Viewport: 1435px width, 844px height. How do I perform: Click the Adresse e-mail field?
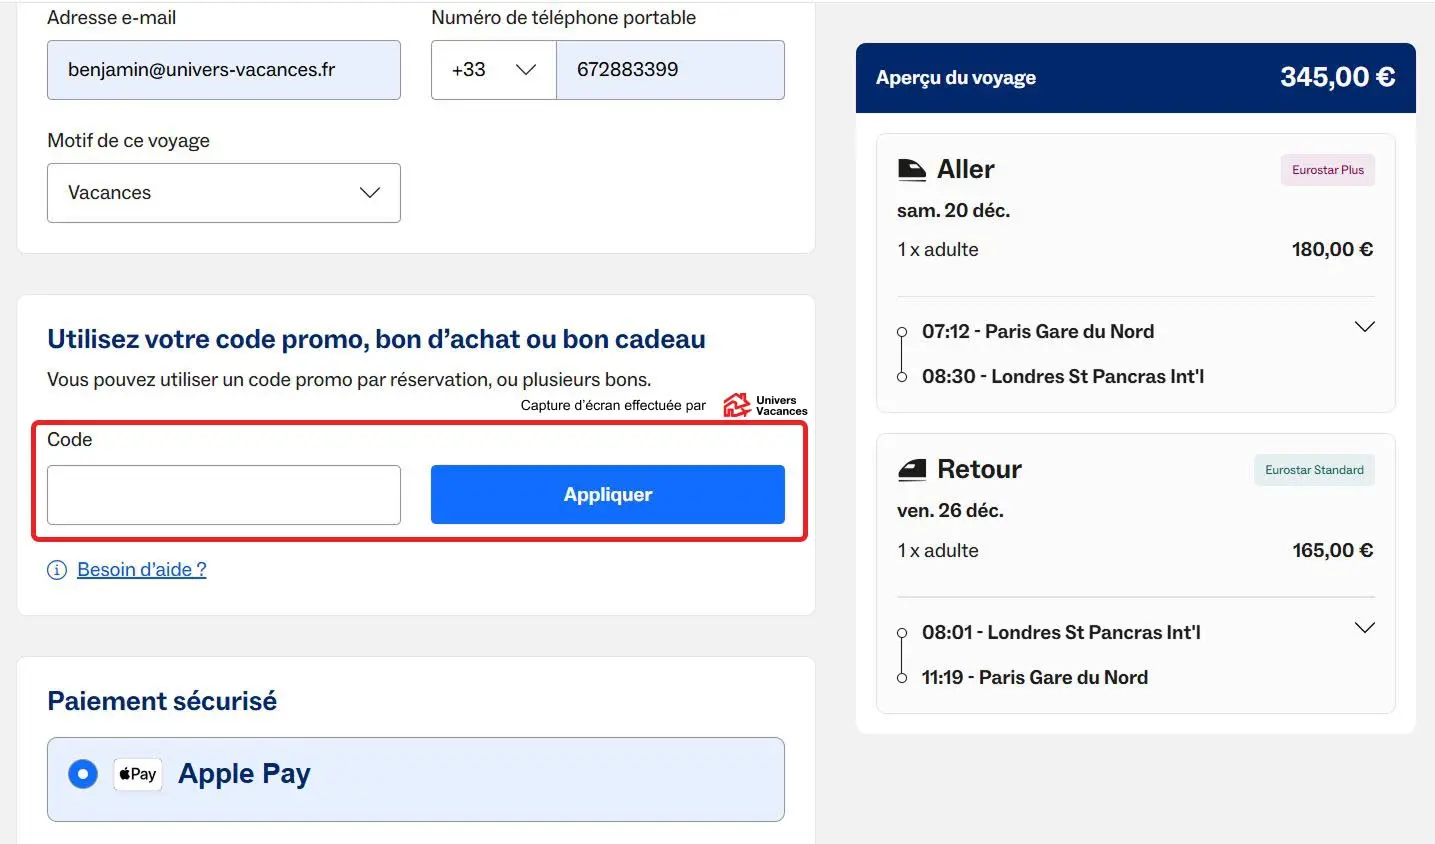click(x=224, y=70)
